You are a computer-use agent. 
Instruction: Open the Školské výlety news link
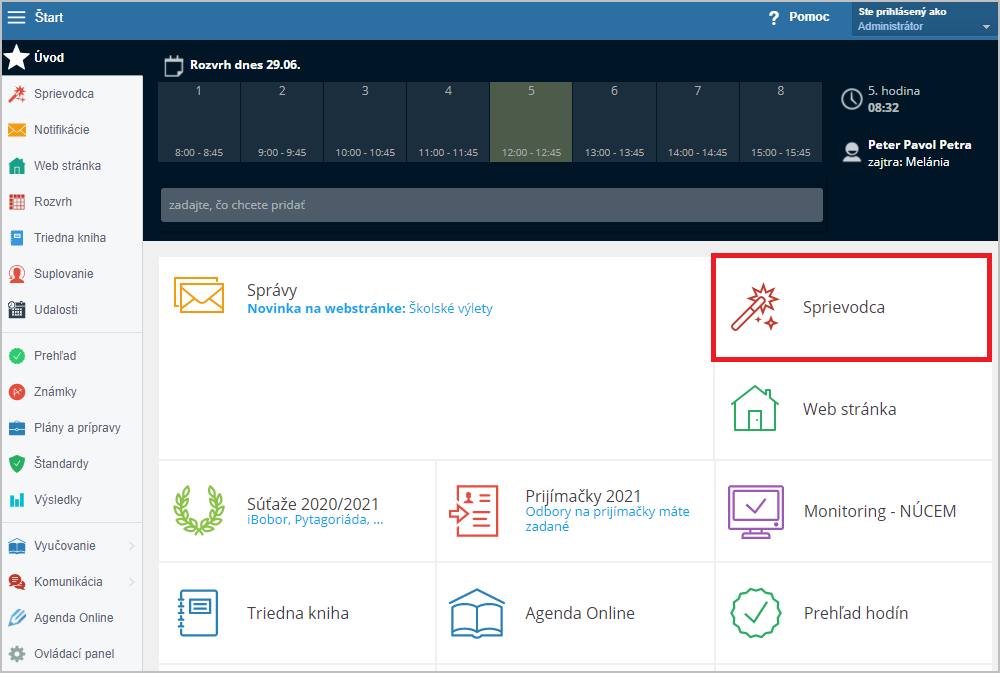tap(450, 309)
